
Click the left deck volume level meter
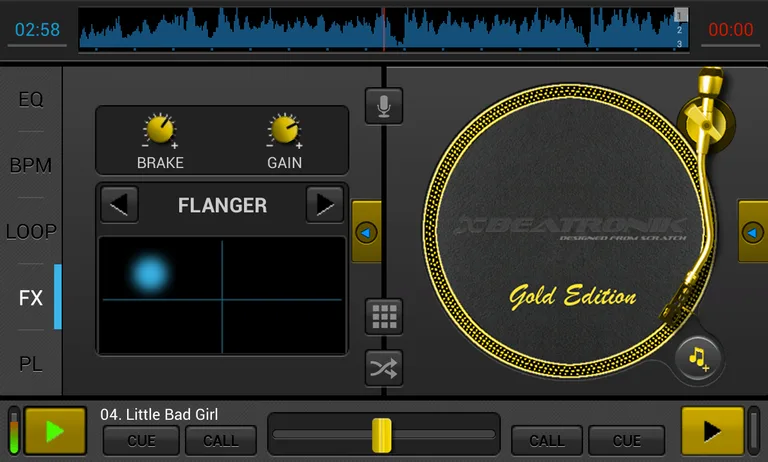pyautogui.click(x=14, y=430)
